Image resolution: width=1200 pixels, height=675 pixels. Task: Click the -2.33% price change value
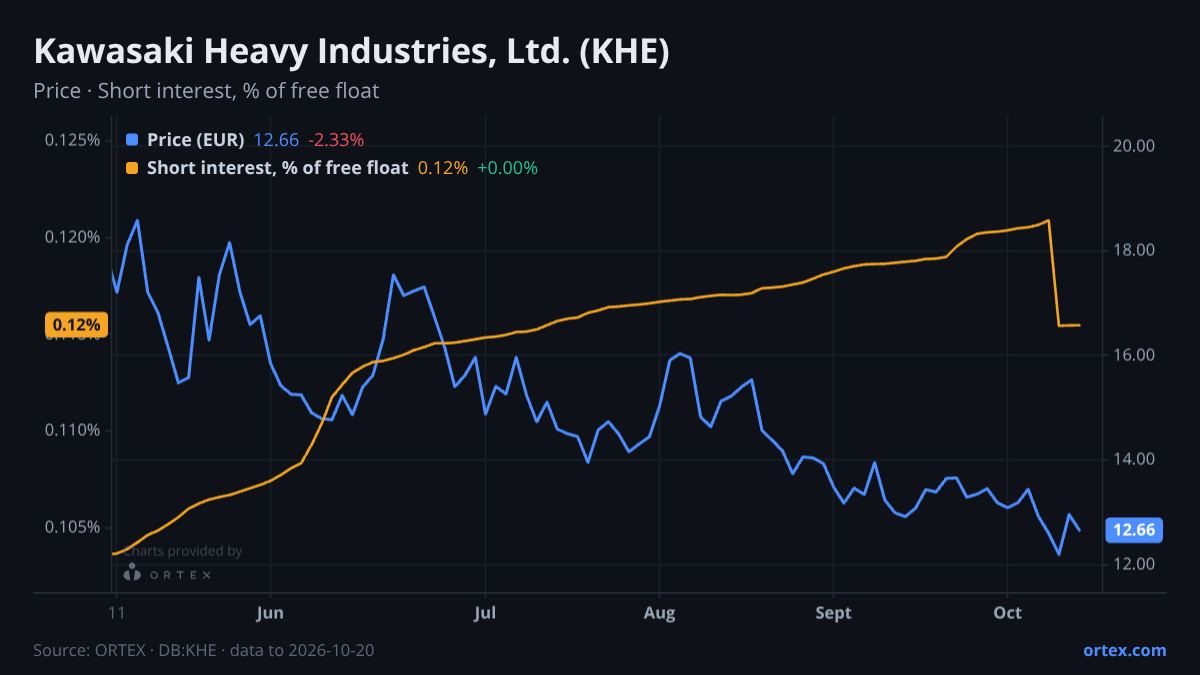pos(336,140)
